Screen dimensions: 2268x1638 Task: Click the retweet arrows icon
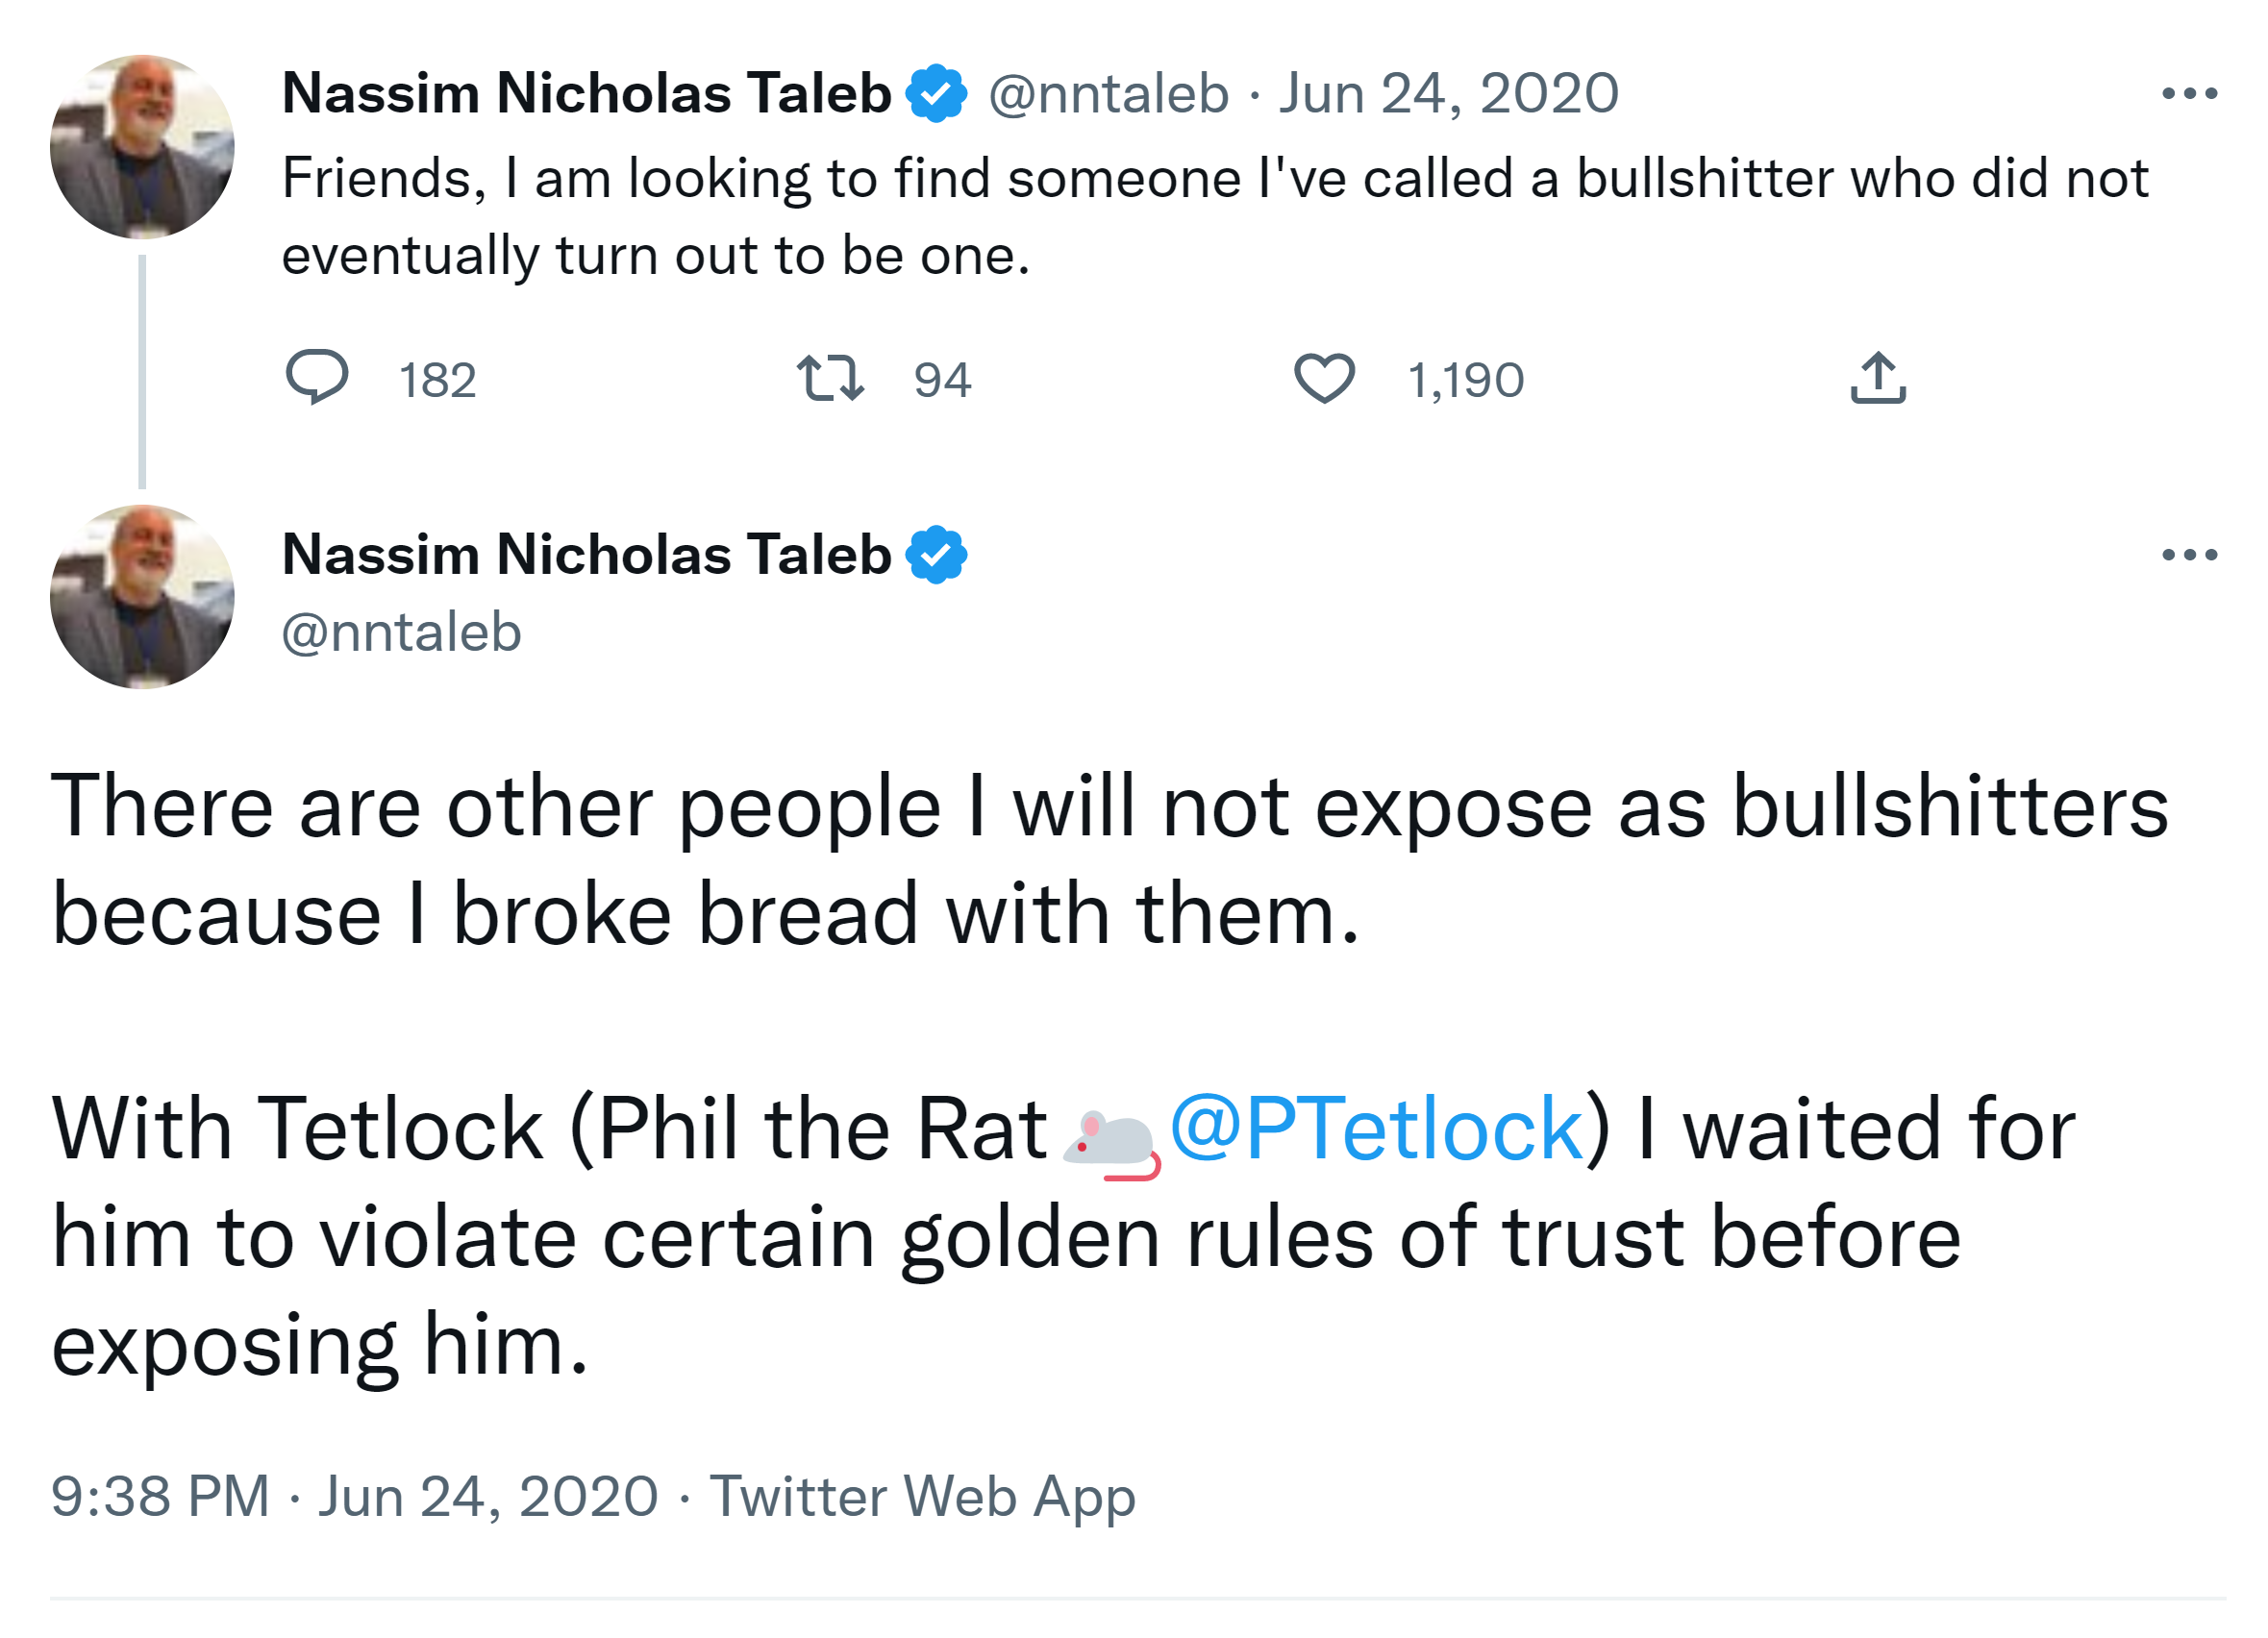[x=830, y=378]
